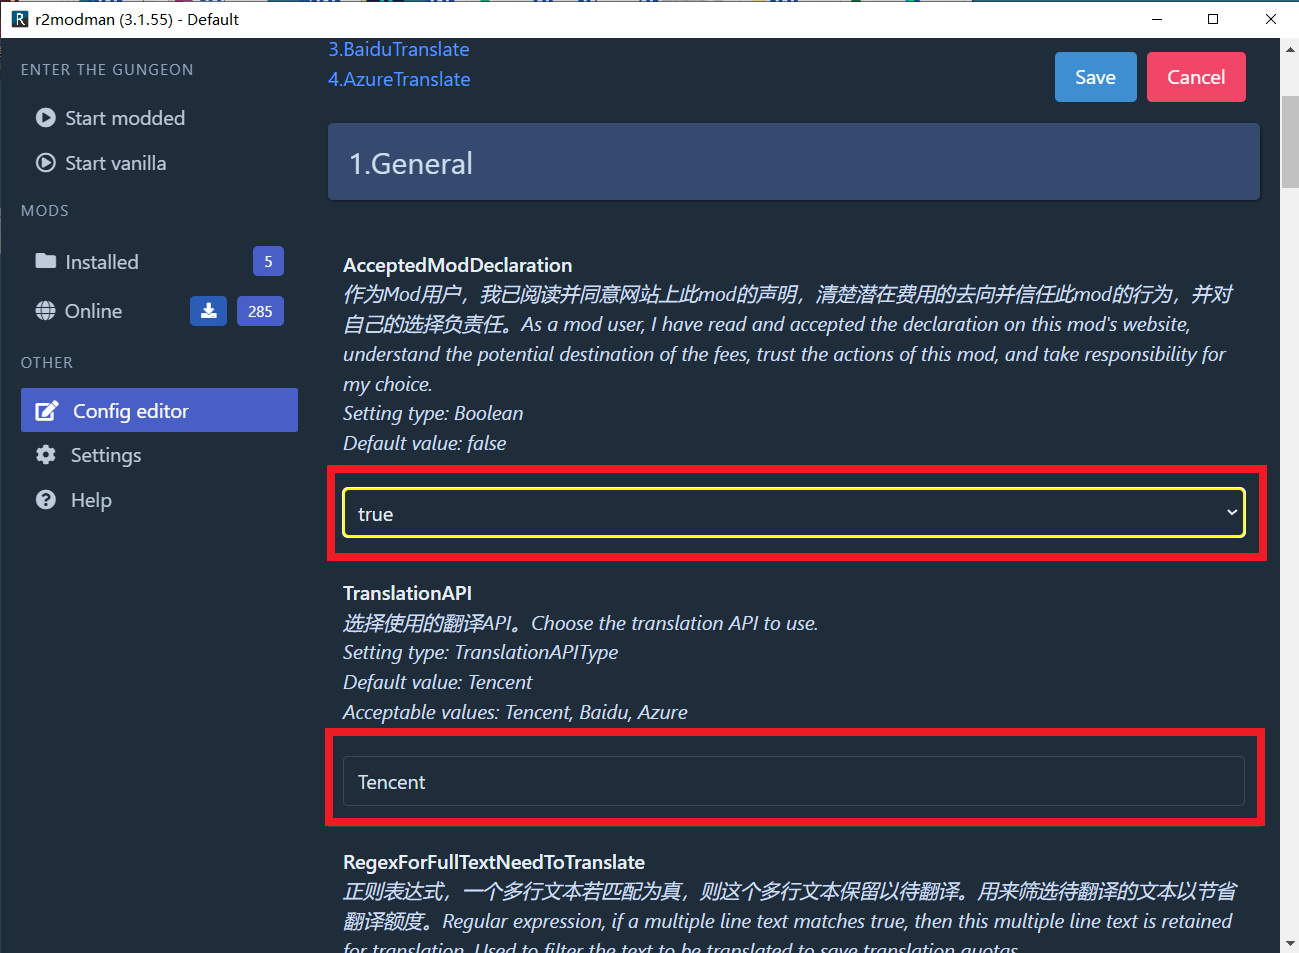
Task: Click the online mods count badge "285"
Action: coord(260,311)
